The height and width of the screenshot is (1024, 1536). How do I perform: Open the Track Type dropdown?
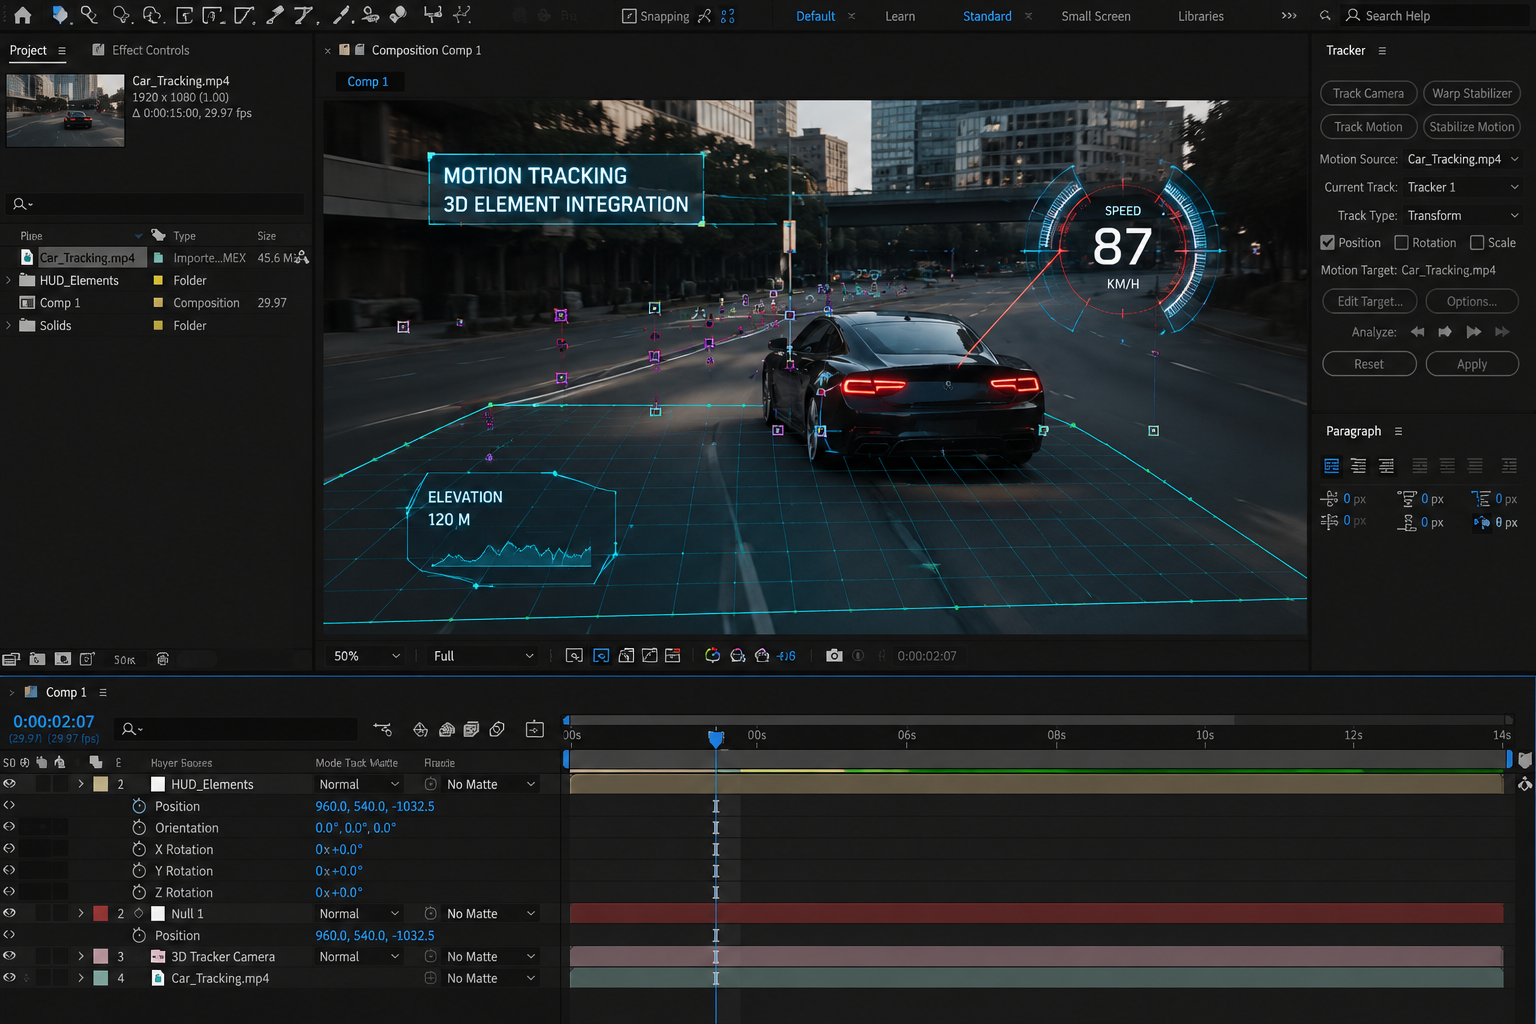1463,215
